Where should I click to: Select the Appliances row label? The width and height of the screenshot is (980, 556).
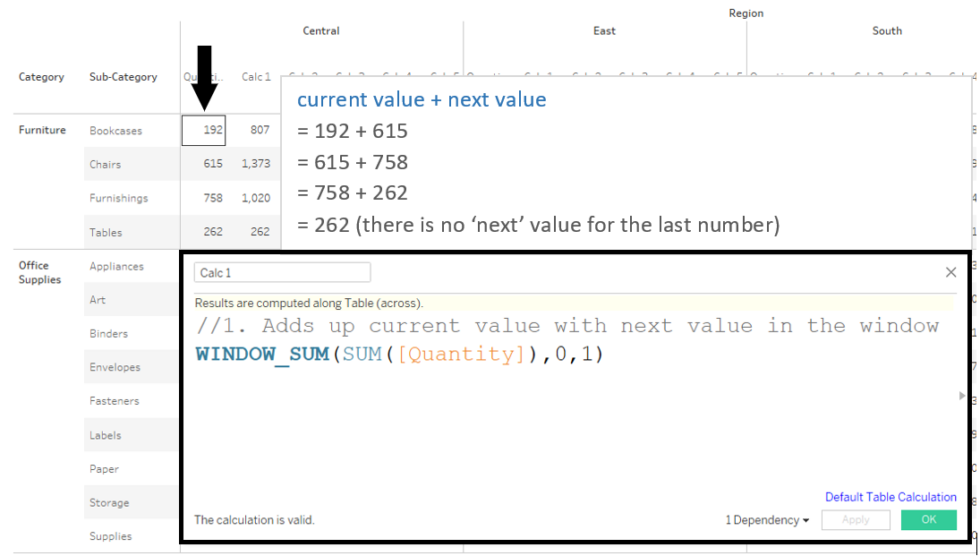click(x=116, y=266)
